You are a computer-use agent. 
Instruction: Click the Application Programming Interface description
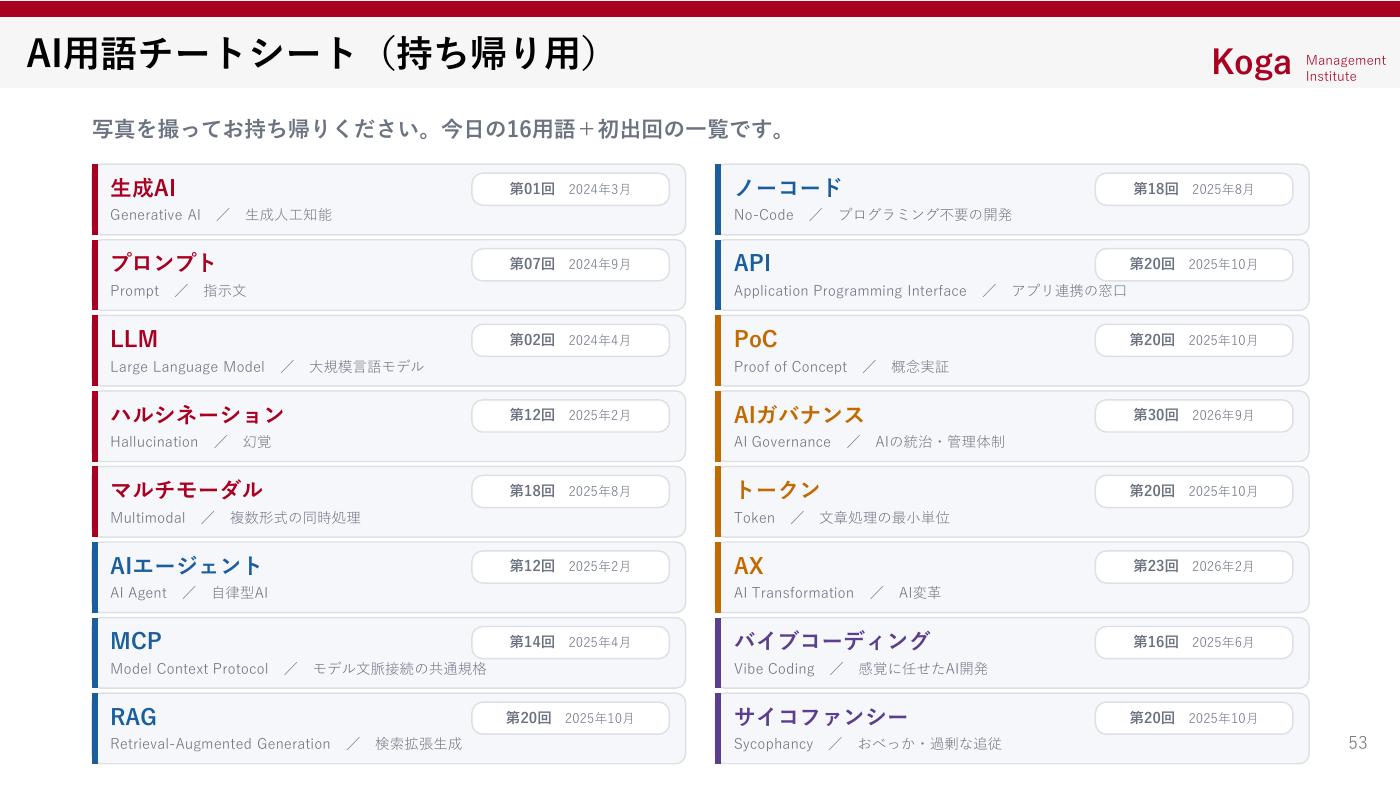[x=930, y=291]
